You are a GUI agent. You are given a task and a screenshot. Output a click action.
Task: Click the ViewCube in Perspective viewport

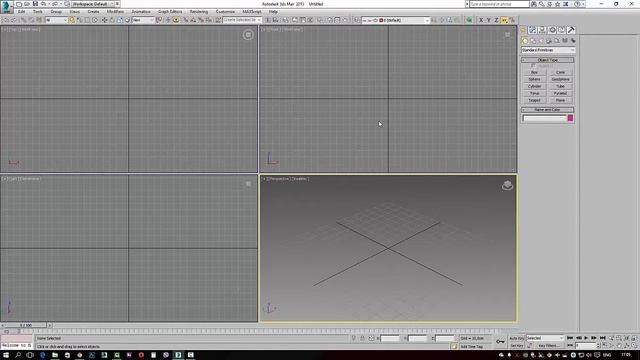507,185
